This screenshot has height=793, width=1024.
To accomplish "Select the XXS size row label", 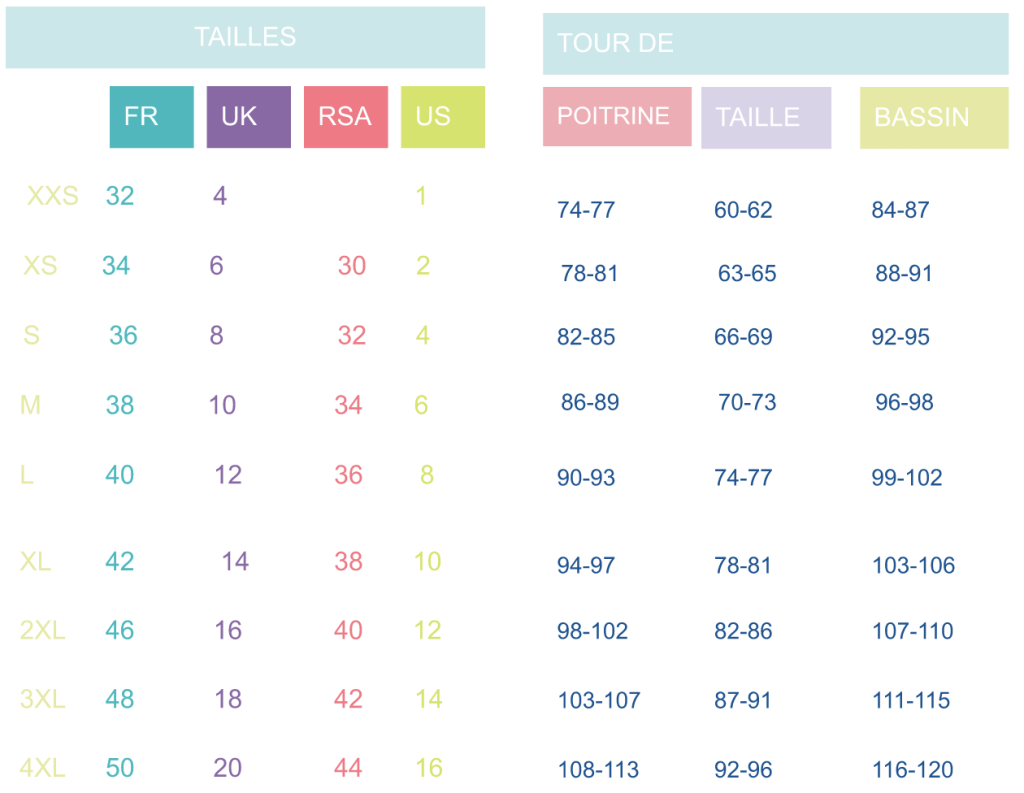I will click(52, 196).
